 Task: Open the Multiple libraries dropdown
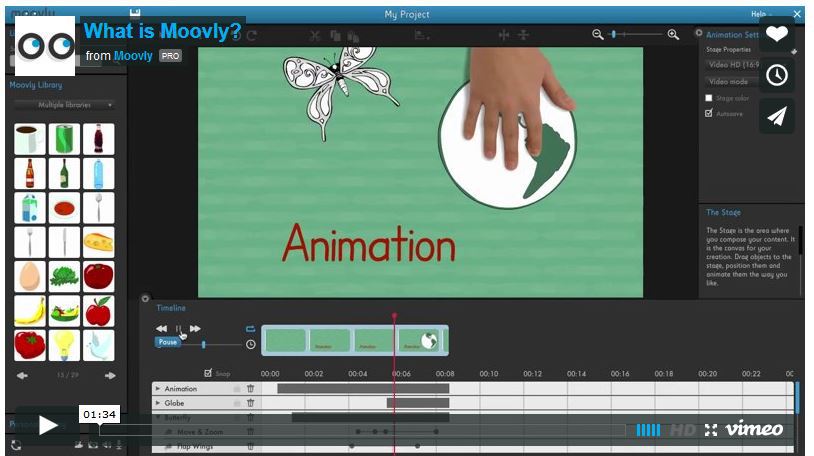(64, 105)
